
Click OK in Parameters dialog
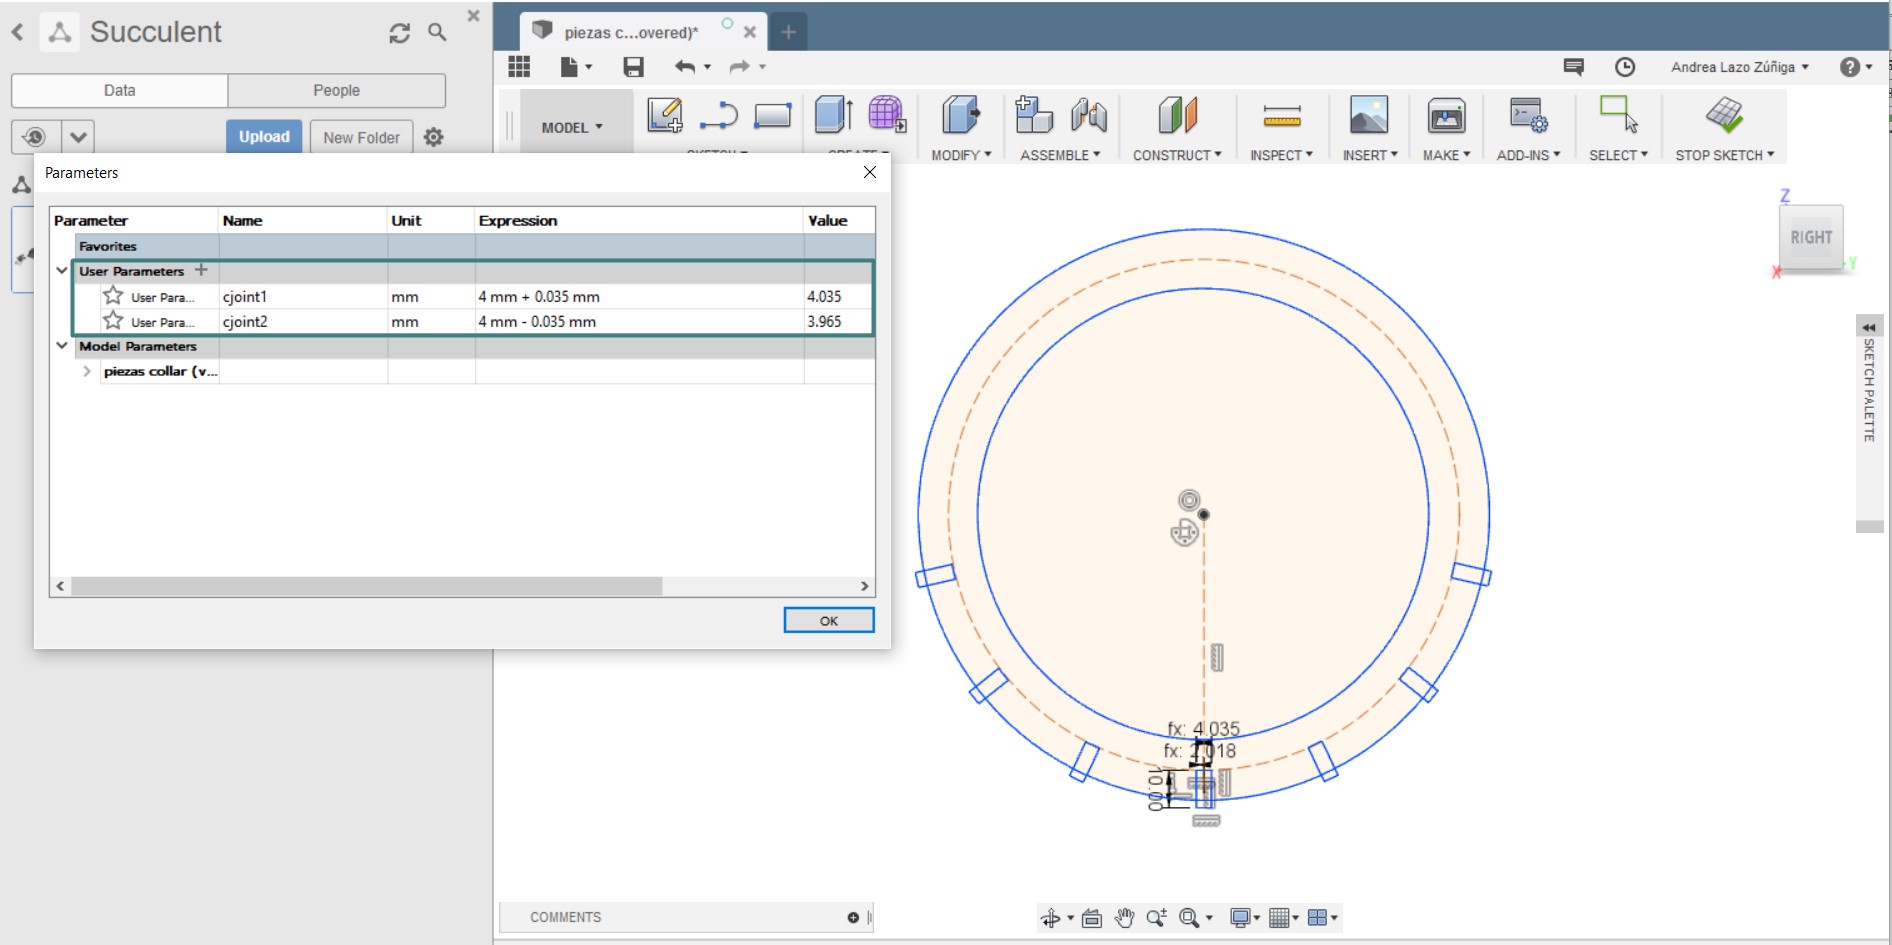pos(828,620)
